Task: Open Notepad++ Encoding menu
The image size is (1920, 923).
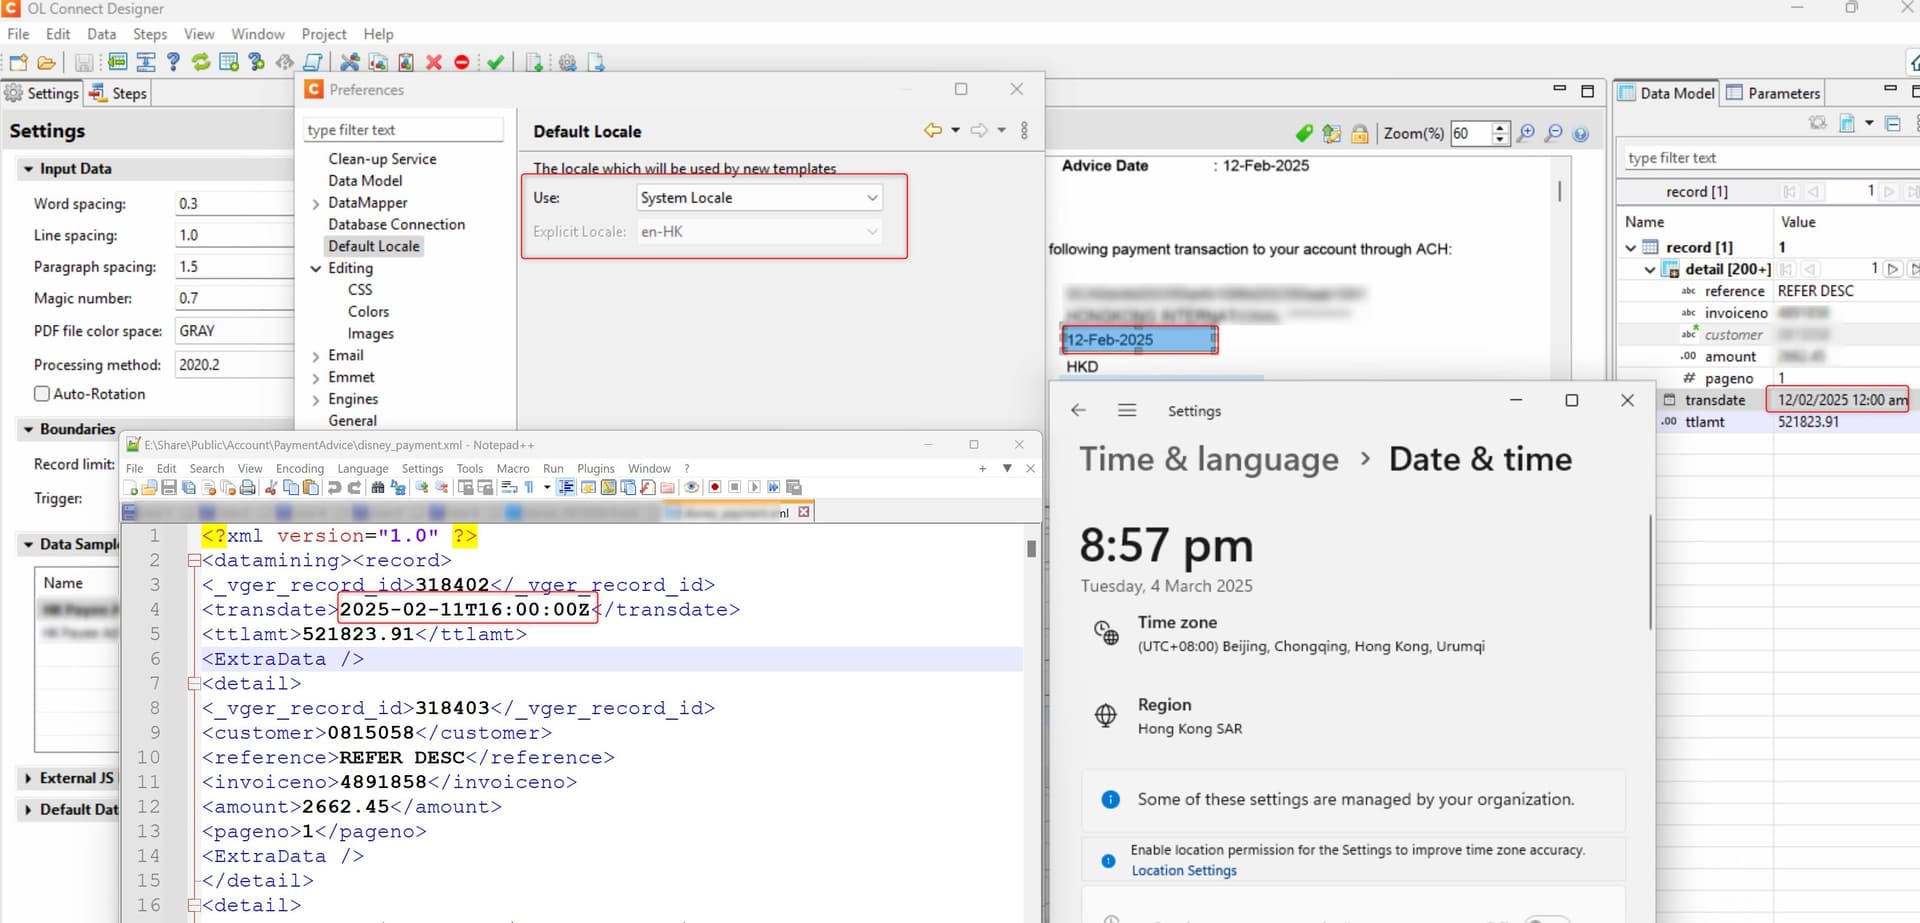Action: point(300,468)
